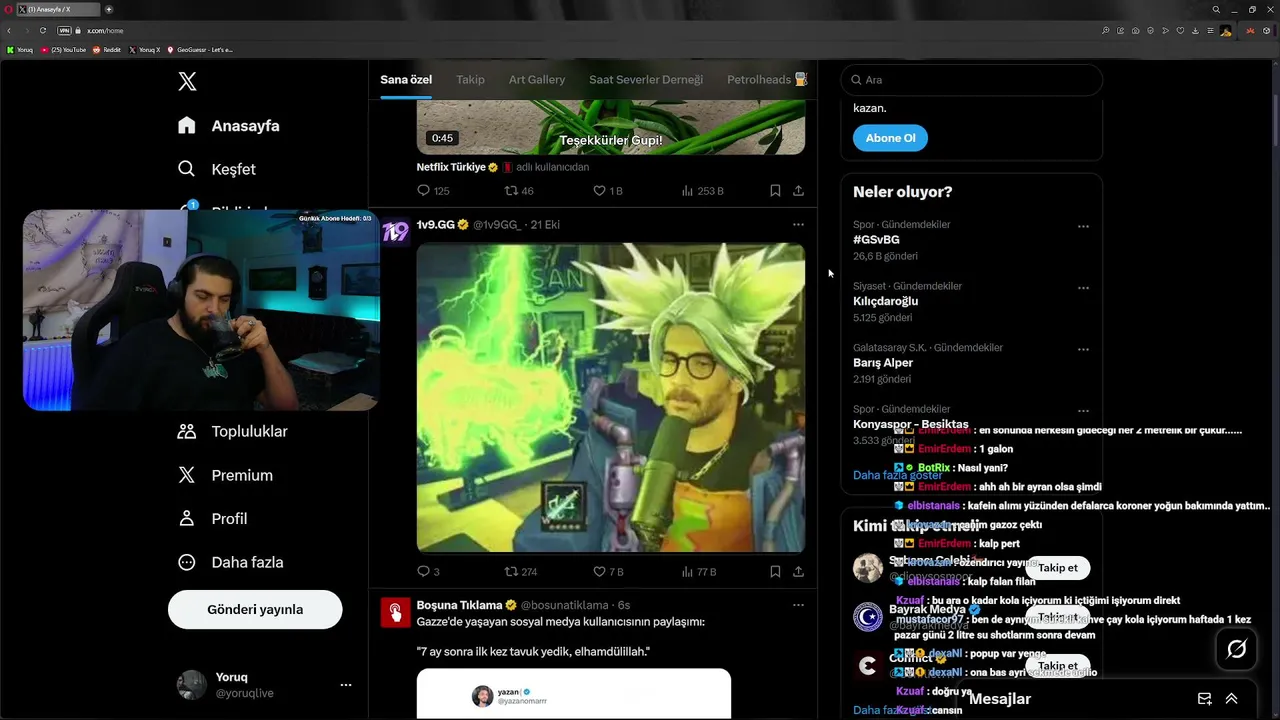Repost the Netflix Türkiye post with 46 reposts
The image size is (1280, 720).
[511, 190]
